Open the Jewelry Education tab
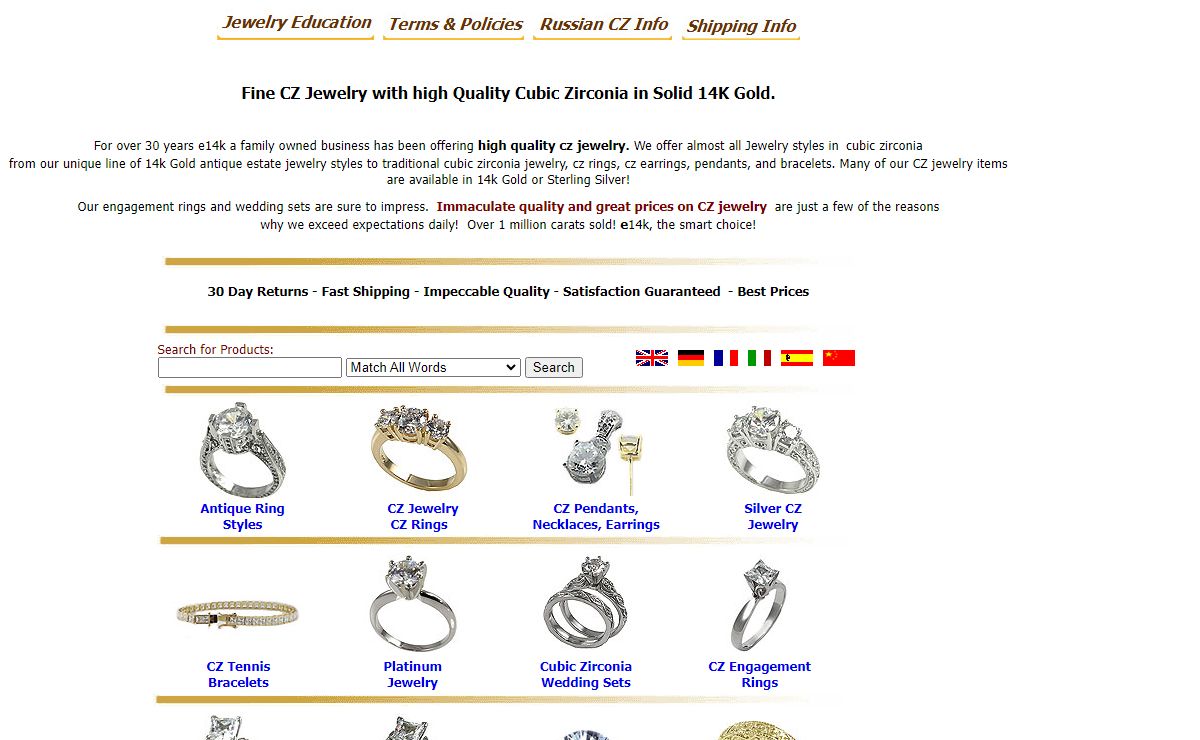1200x740 pixels. (x=296, y=23)
